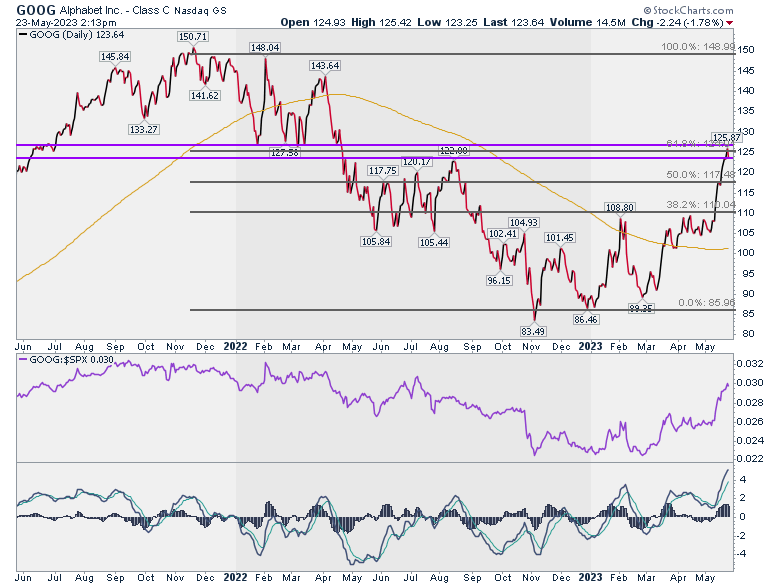
Task: Click the GOOG (Daily) 123.64 legend
Action: (x=71, y=34)
